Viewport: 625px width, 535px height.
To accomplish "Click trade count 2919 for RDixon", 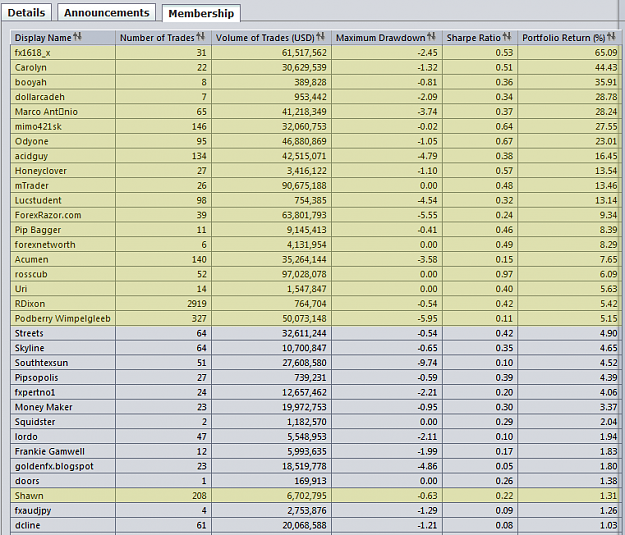I will (197, 303).
